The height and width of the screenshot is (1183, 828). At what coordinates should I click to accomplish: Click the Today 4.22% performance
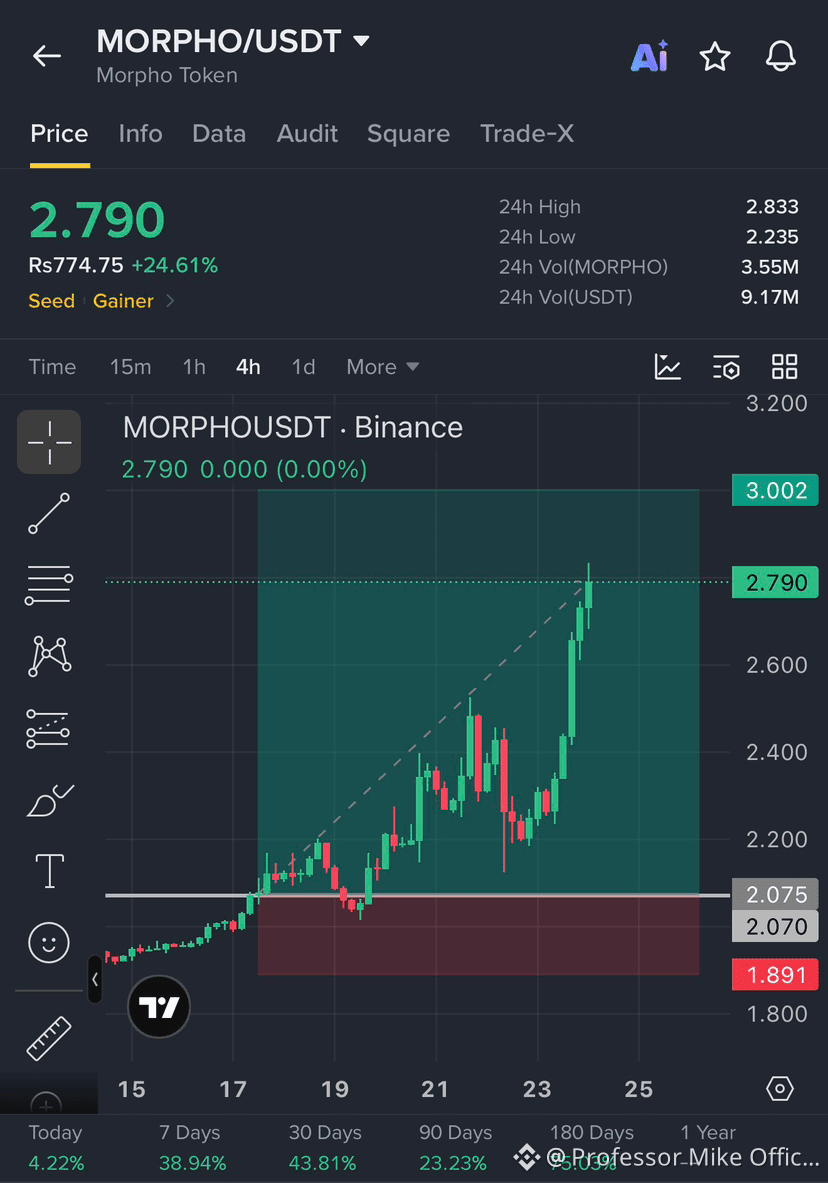tap(56, 1148)
